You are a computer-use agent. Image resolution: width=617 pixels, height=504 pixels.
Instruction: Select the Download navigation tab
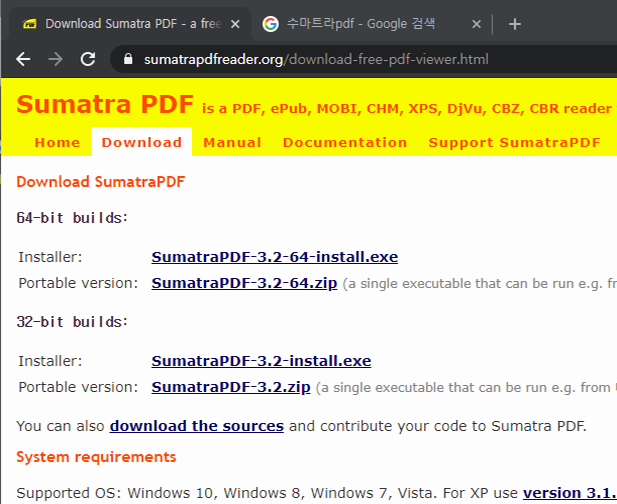tap(142, 142)
